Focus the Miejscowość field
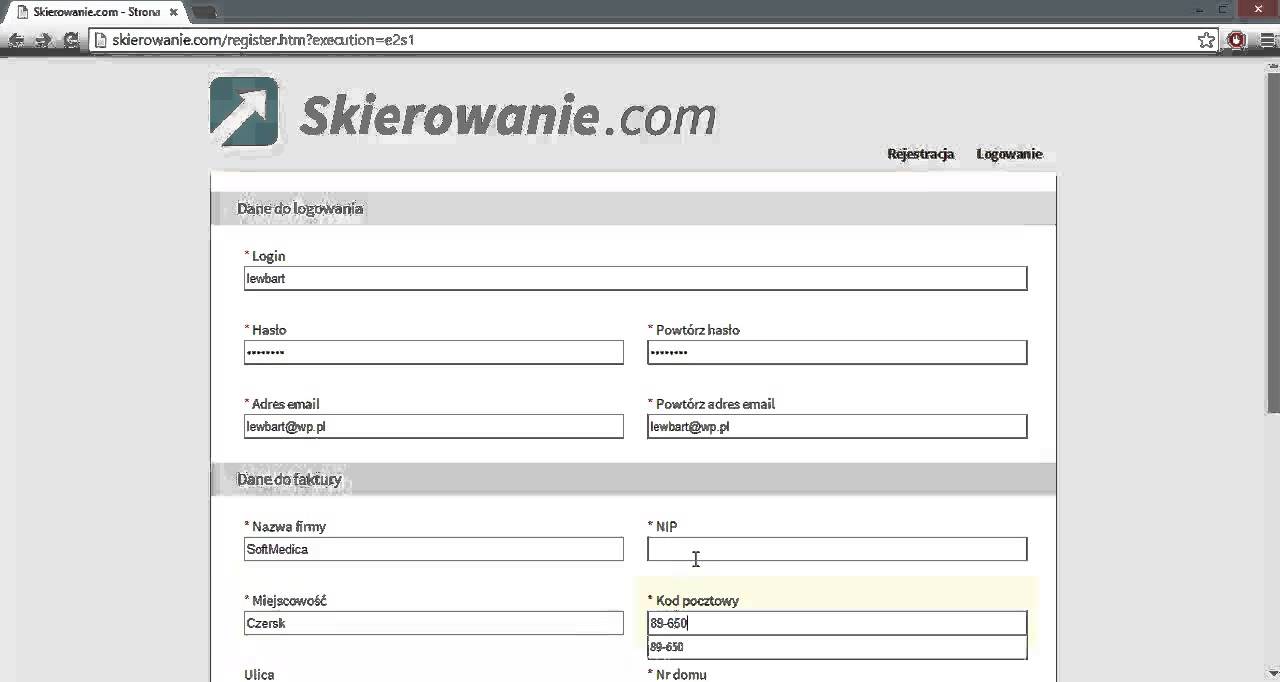The width and height of the screenshot is (1280, 682). point(433,623)
